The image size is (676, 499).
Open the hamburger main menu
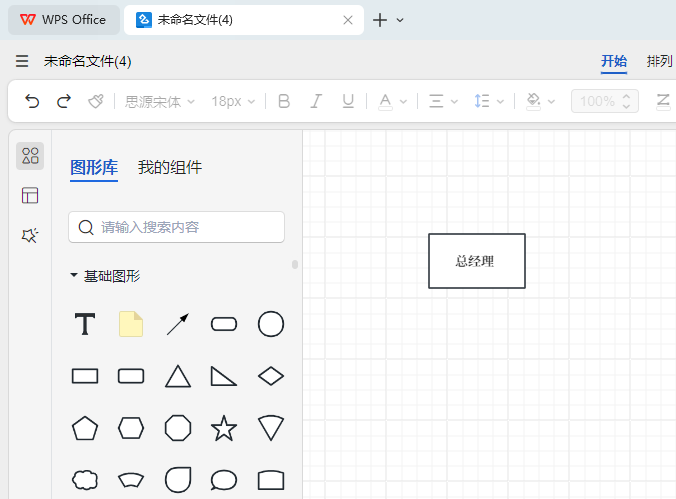22,61
